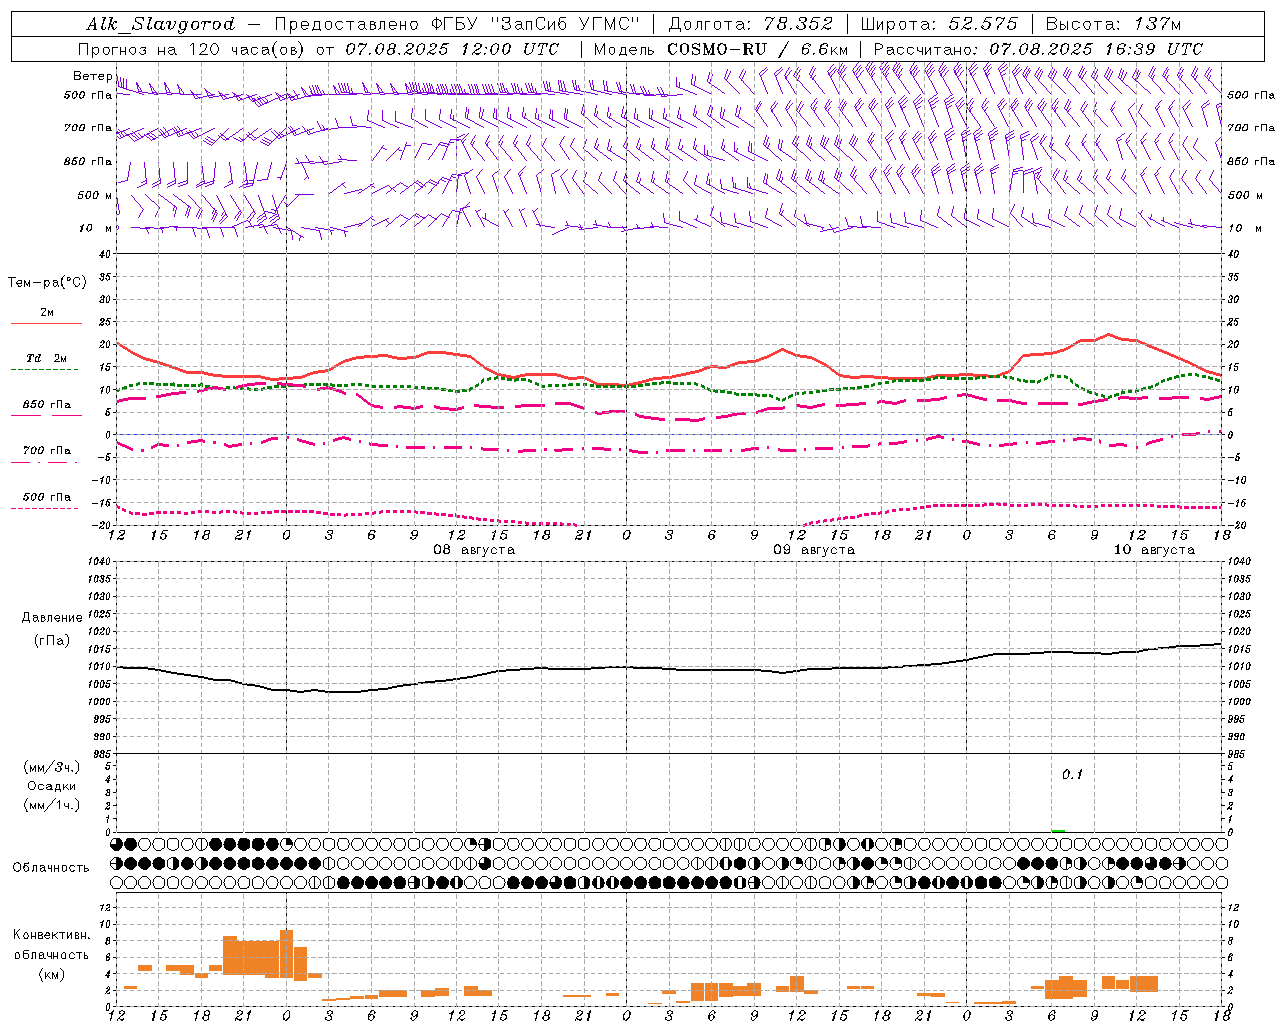Click the "Осадки" precipitation label
This screenshot has height=1024, width=1280.
tap(52, 787)
